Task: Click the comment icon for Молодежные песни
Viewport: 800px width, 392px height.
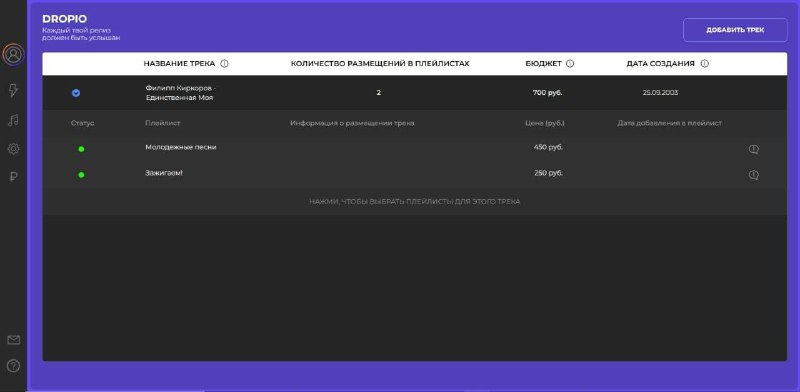Action: (x=754, y=149)
